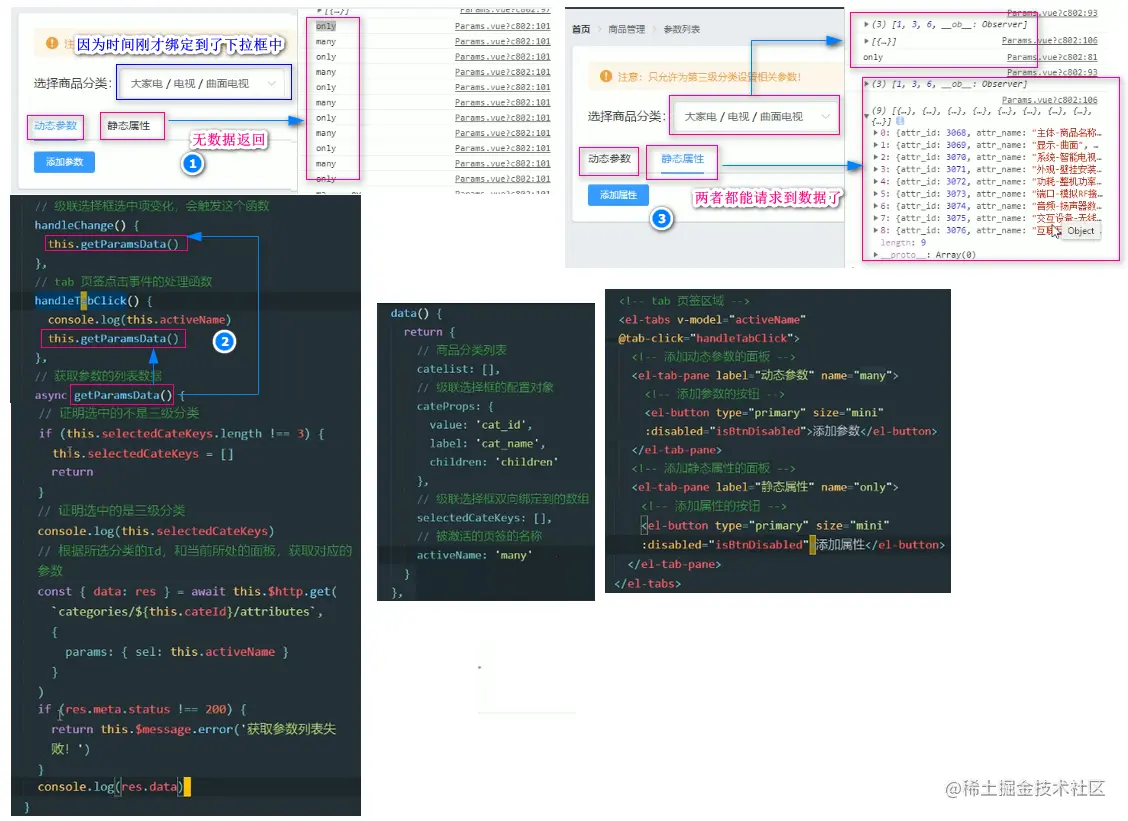Viewport: 1128px width, 821px height.
Task: Click console.log(res.data) code line
Action: (111, 787)
